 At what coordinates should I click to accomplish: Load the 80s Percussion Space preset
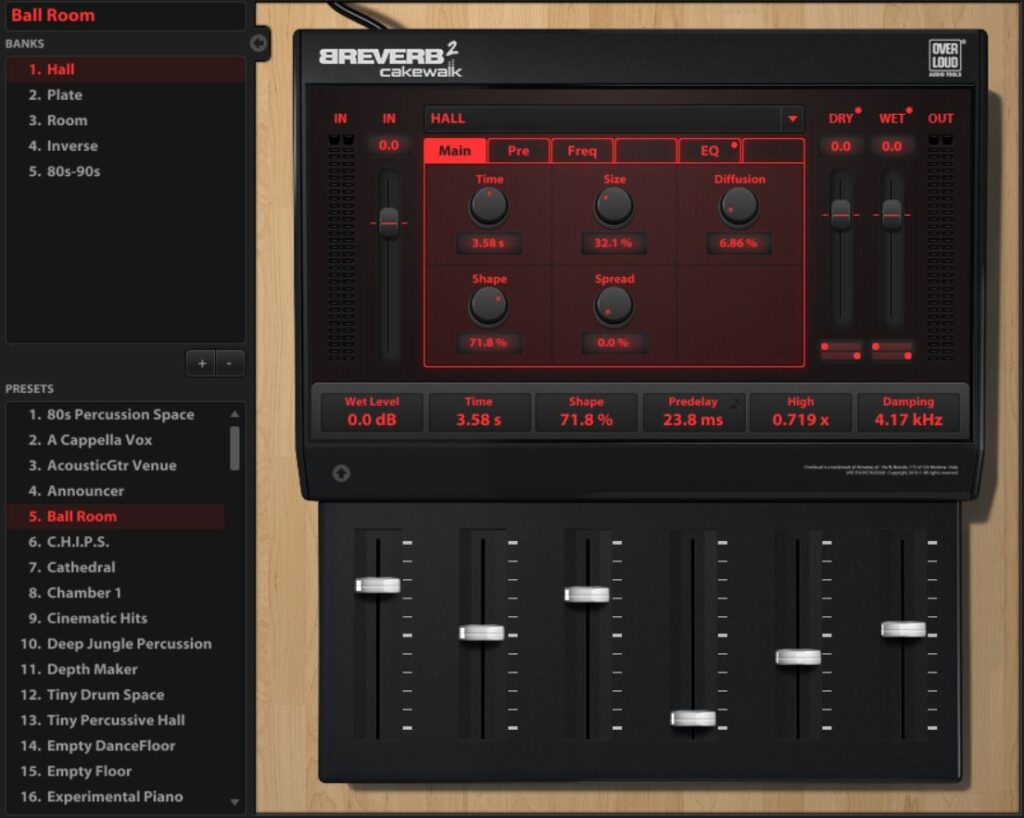coord(116,415)
